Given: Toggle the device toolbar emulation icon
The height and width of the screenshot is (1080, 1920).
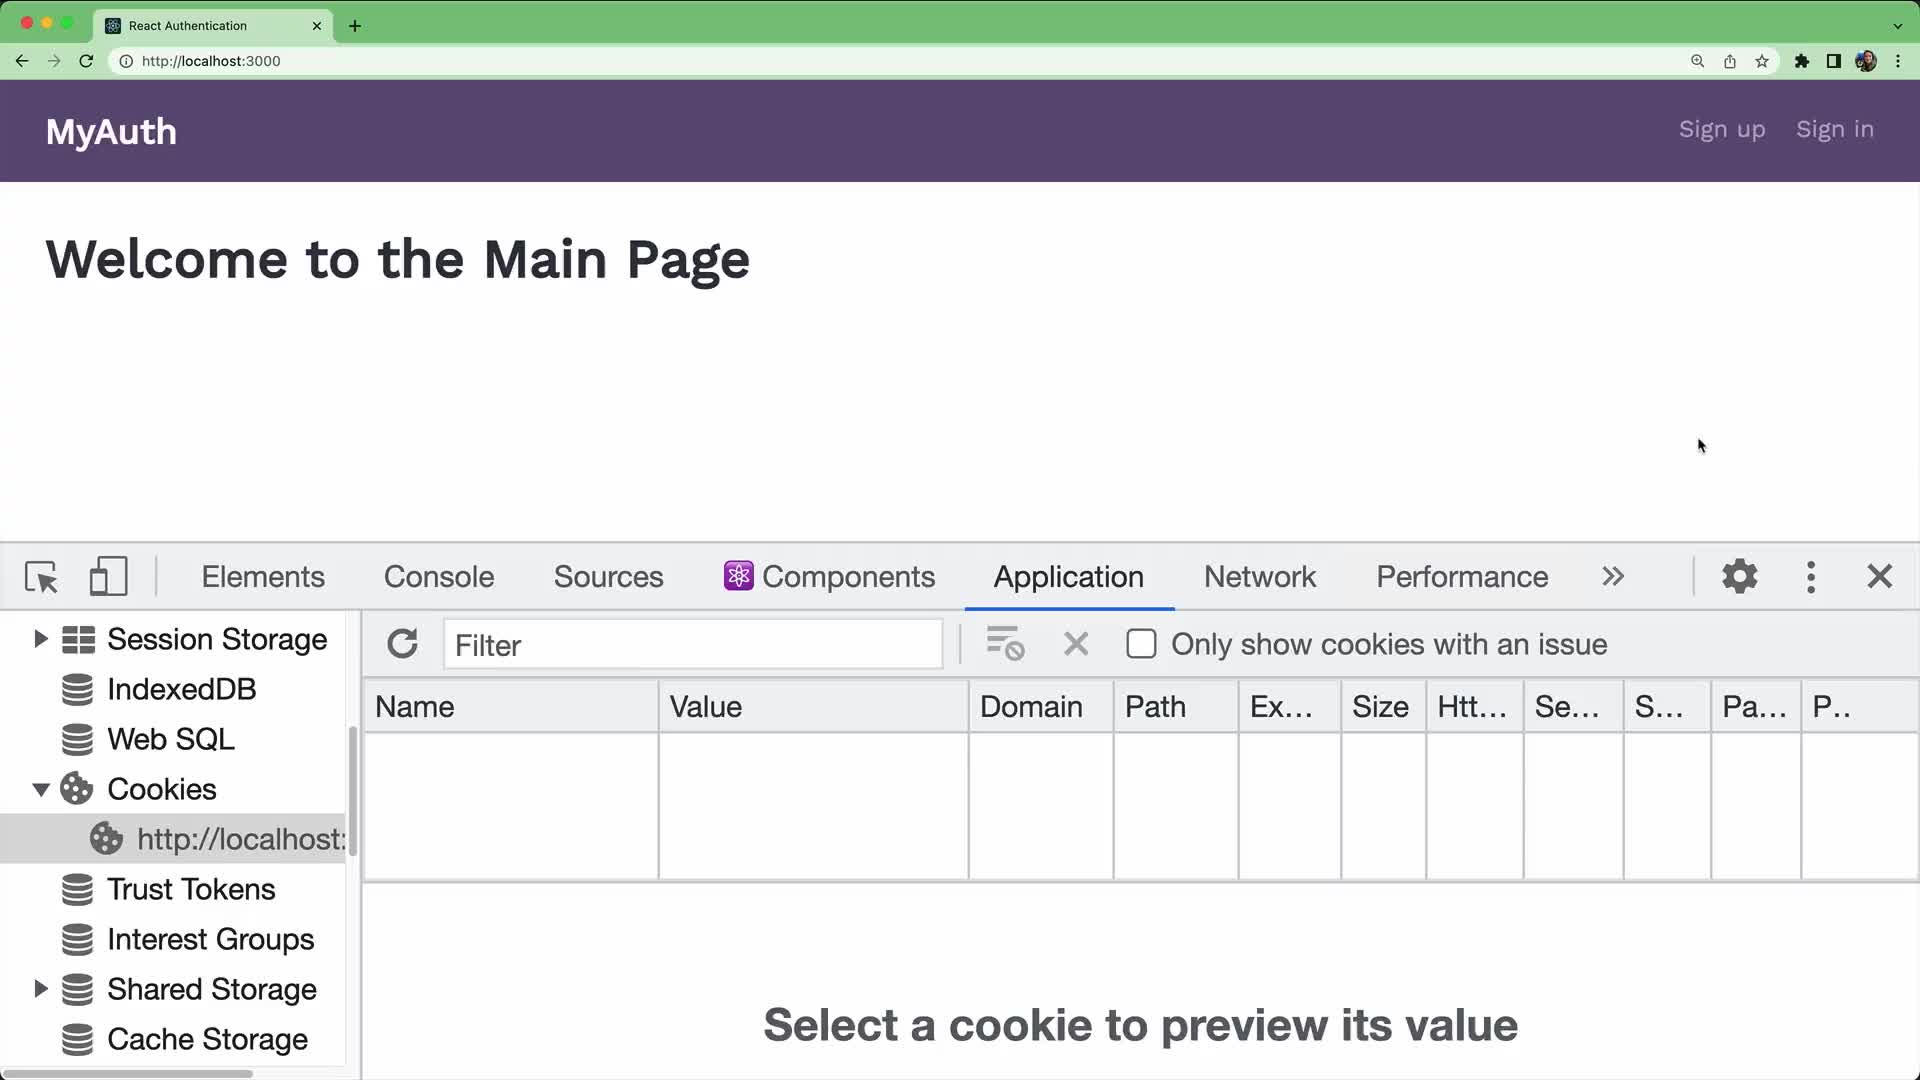Looking at the screenshot, I should click(108, 576).
